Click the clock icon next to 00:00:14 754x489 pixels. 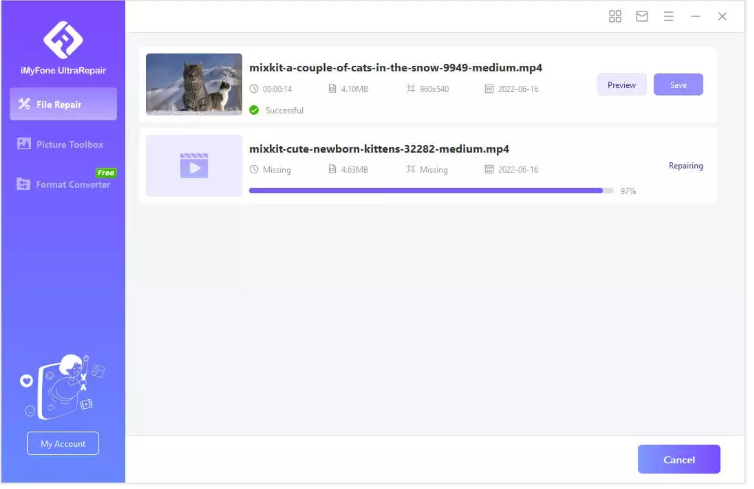click(x=256, y=89)
